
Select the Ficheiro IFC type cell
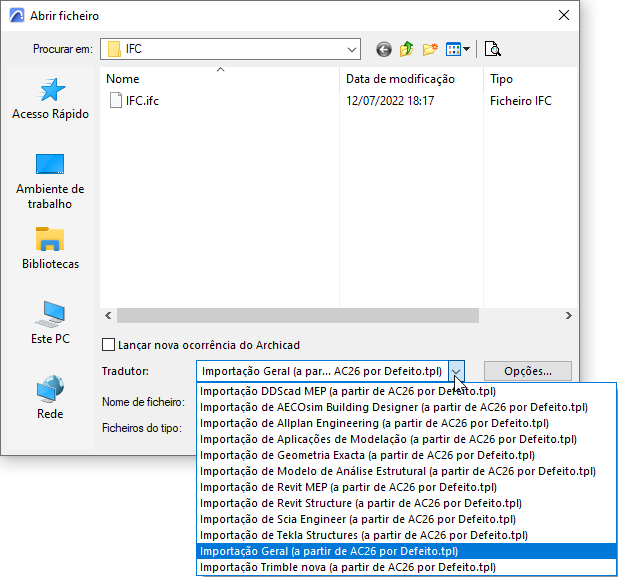point(521,101)
